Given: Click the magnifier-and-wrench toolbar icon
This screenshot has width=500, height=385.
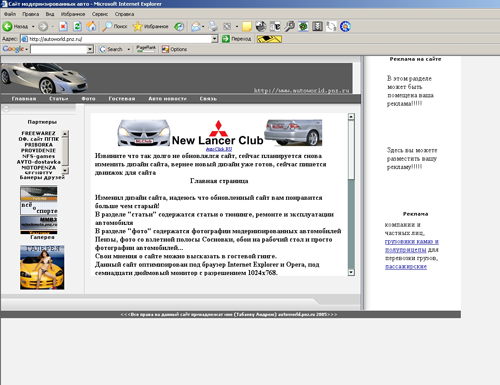Looking at the screenshot, I should point(289,26).
